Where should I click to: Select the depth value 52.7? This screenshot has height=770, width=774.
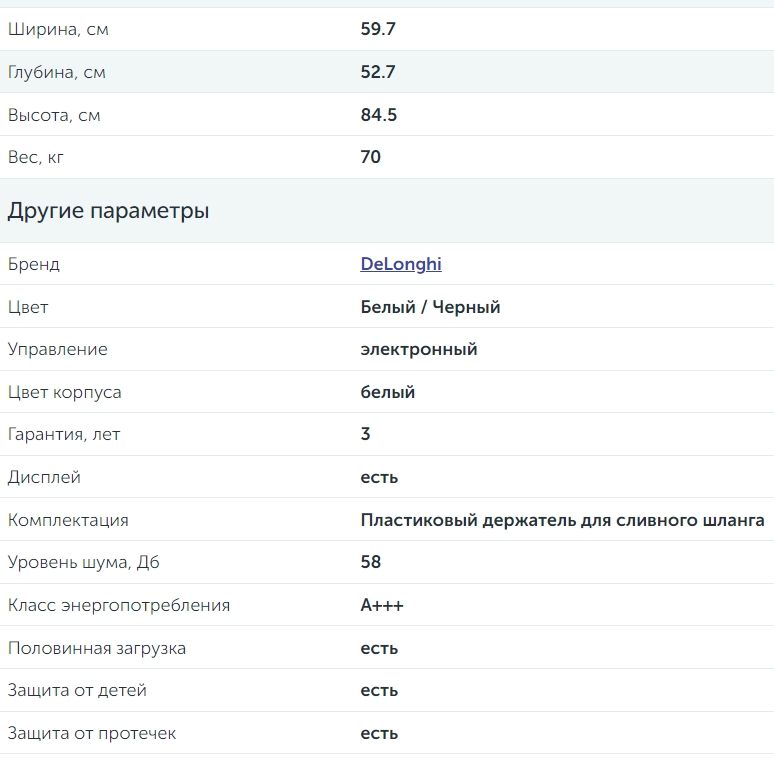coord(378,72)
